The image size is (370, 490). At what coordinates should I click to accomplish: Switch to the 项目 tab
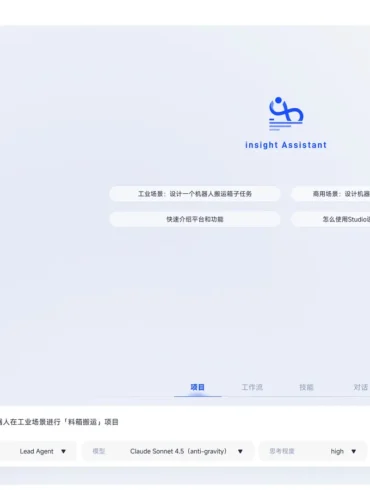pos(197,387)
